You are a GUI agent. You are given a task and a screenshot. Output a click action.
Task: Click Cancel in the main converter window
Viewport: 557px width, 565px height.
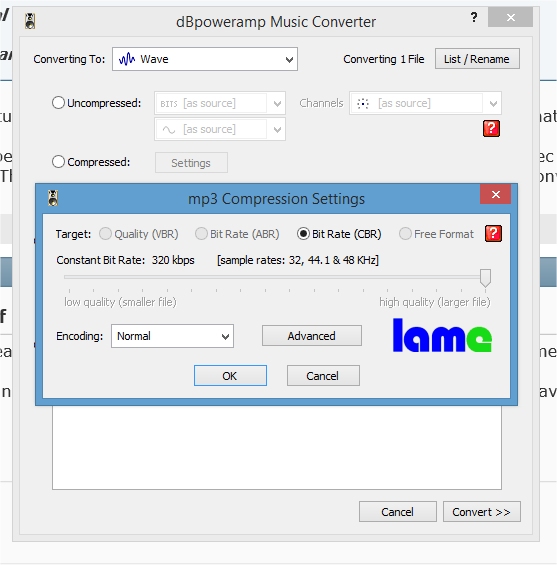397,512
